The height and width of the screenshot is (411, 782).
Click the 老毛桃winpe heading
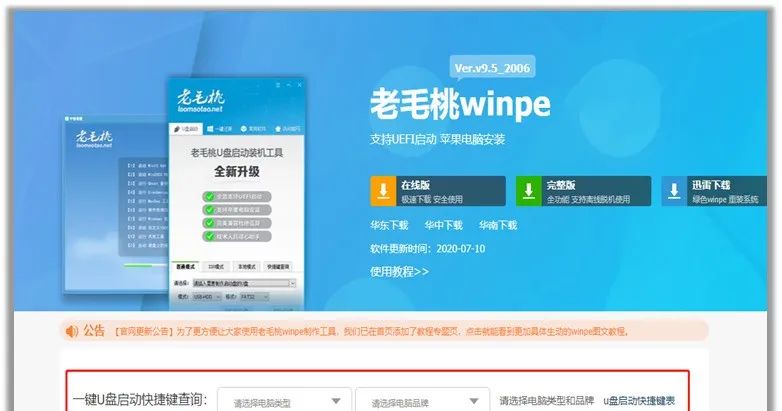[460, 104]
